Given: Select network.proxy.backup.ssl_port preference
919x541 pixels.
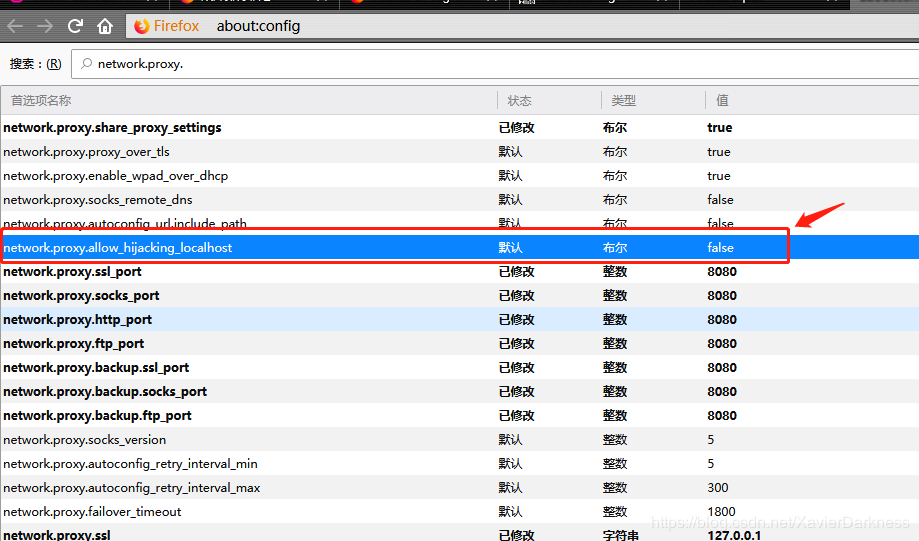Looking at the screenshot, I should click(460, 368).
